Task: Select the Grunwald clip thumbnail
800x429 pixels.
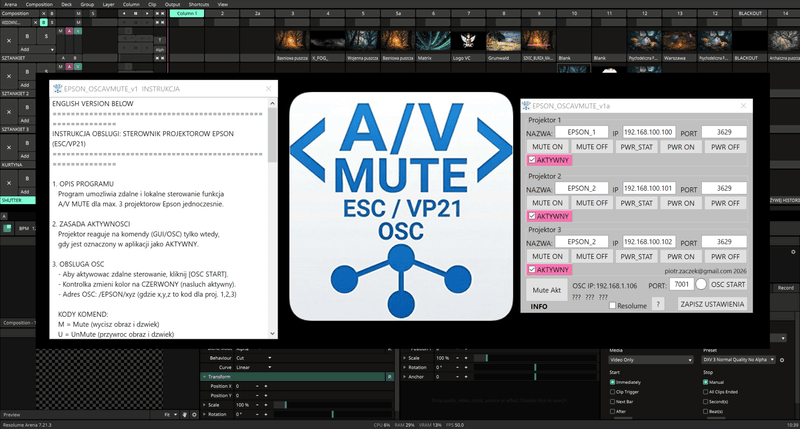Action: tap(503, 41)
